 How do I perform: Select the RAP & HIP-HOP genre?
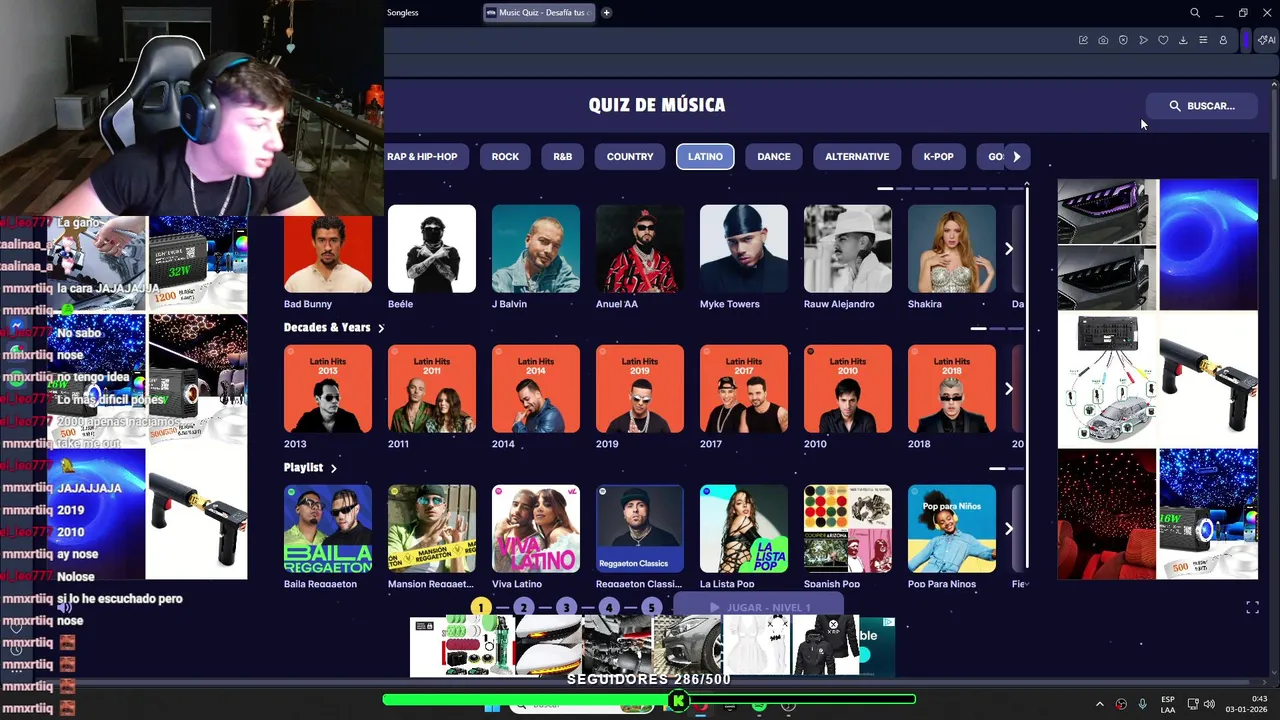click(422, 157)
